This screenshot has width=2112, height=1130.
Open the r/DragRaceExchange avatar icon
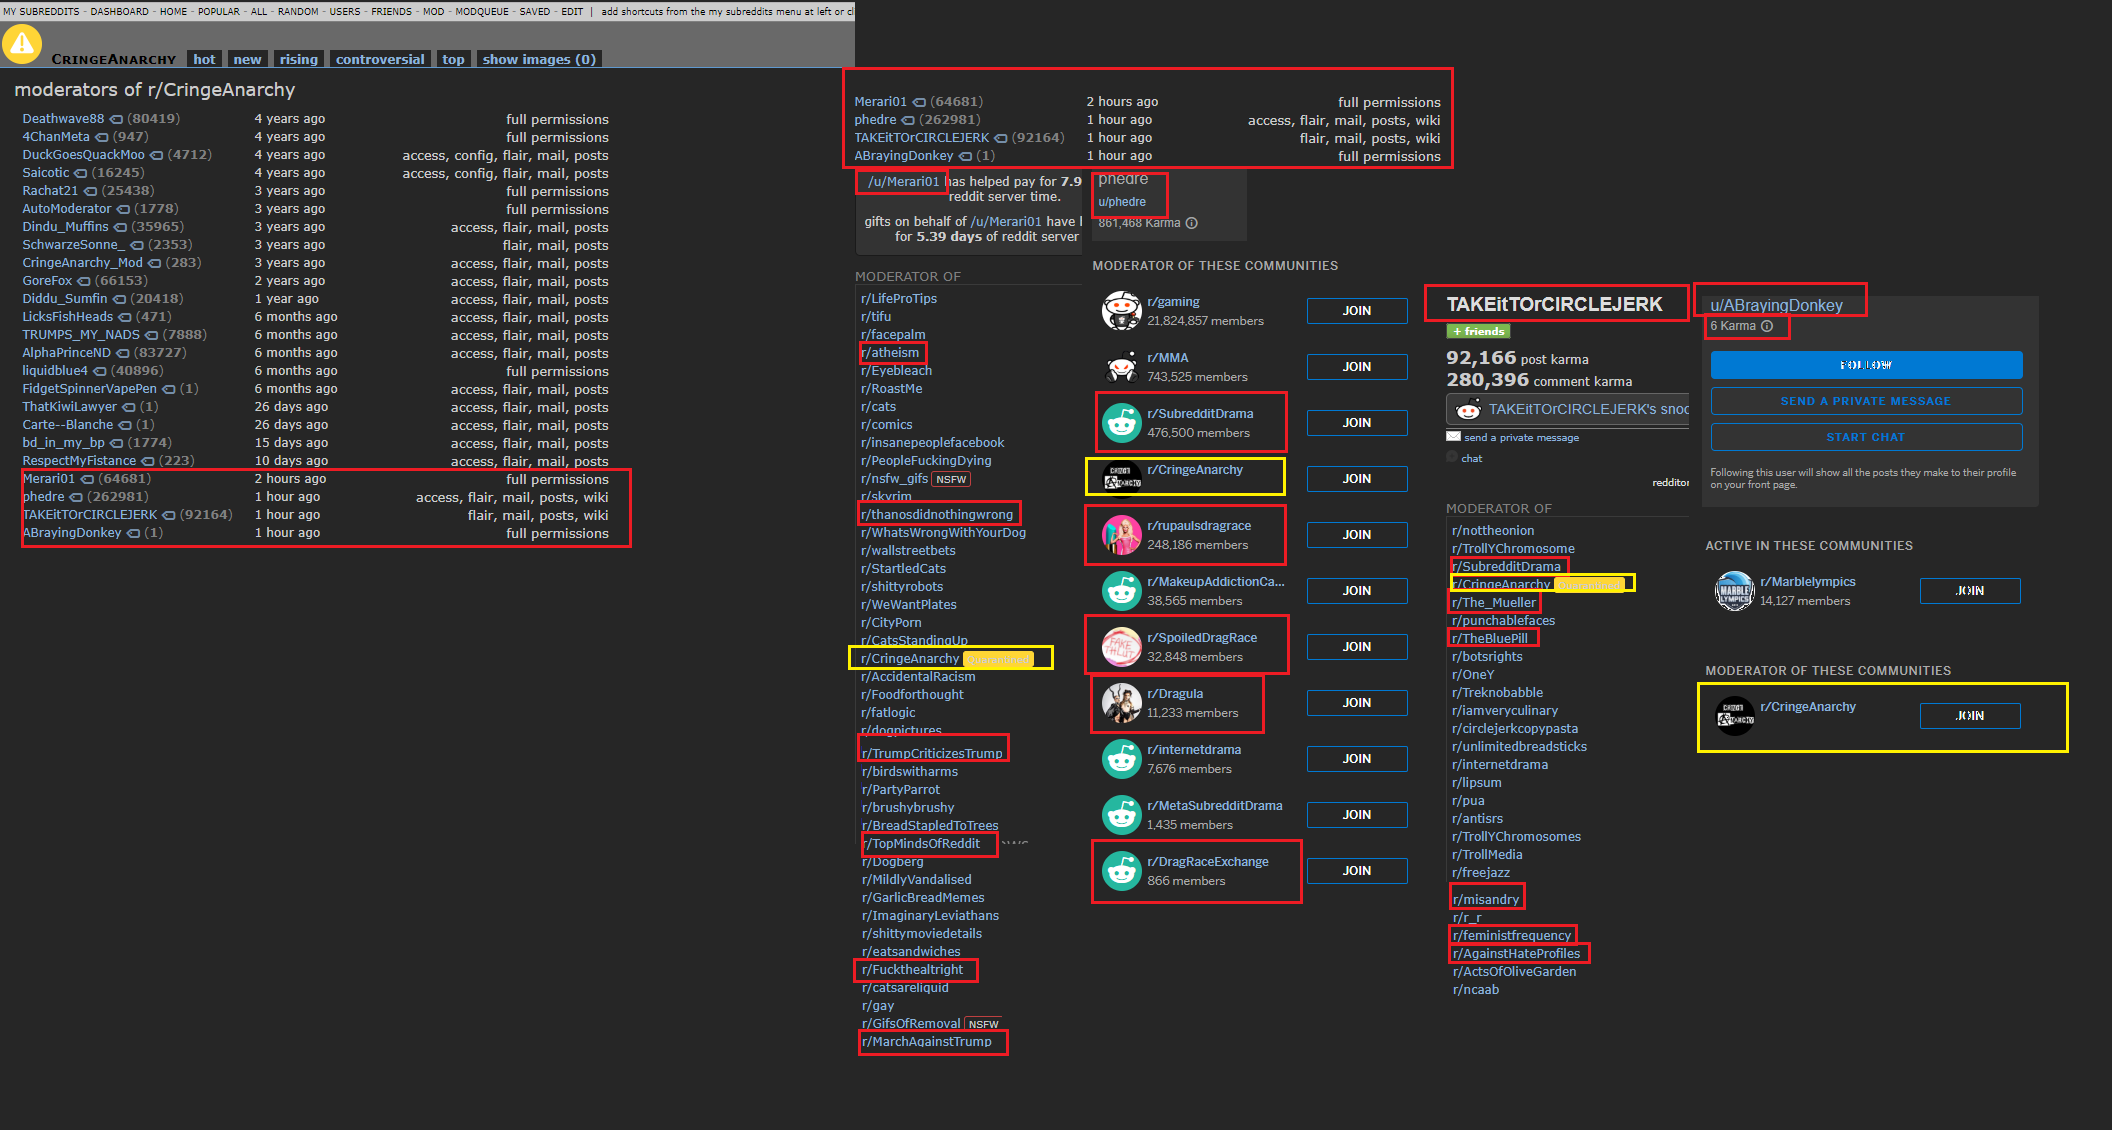point(1121,871)
